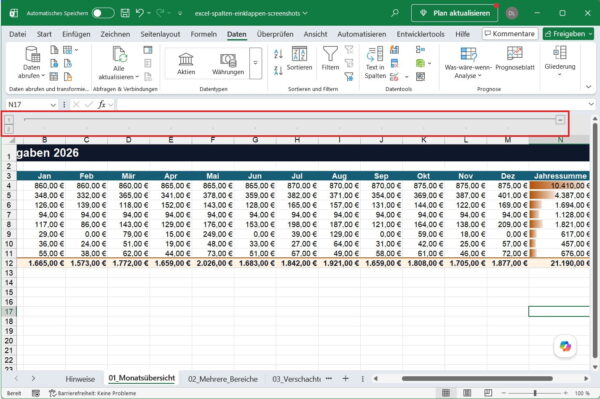Click the Freigeben button

[x=569, y=34]
